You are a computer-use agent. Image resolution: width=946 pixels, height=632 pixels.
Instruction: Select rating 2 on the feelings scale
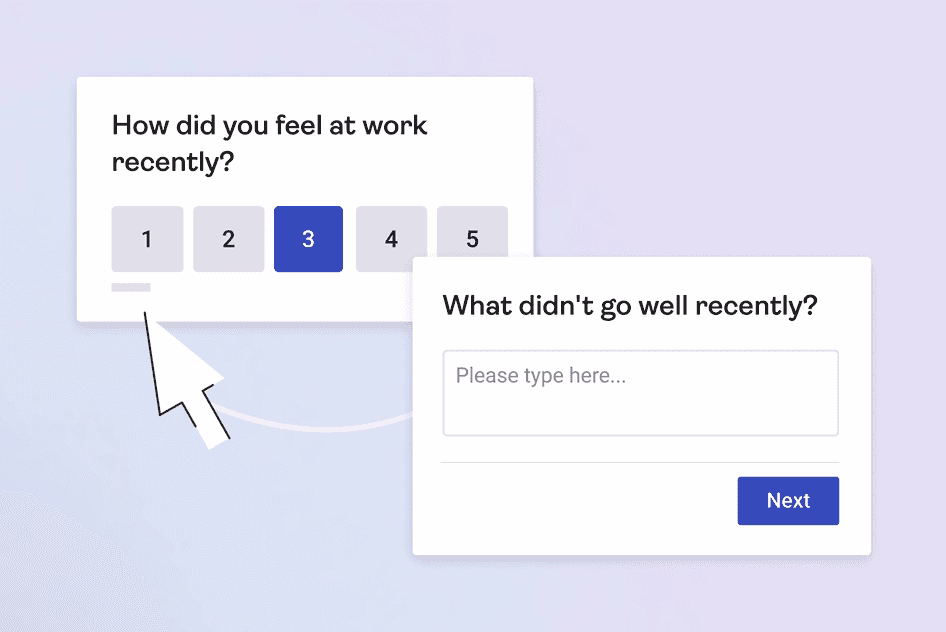point(228,239)
